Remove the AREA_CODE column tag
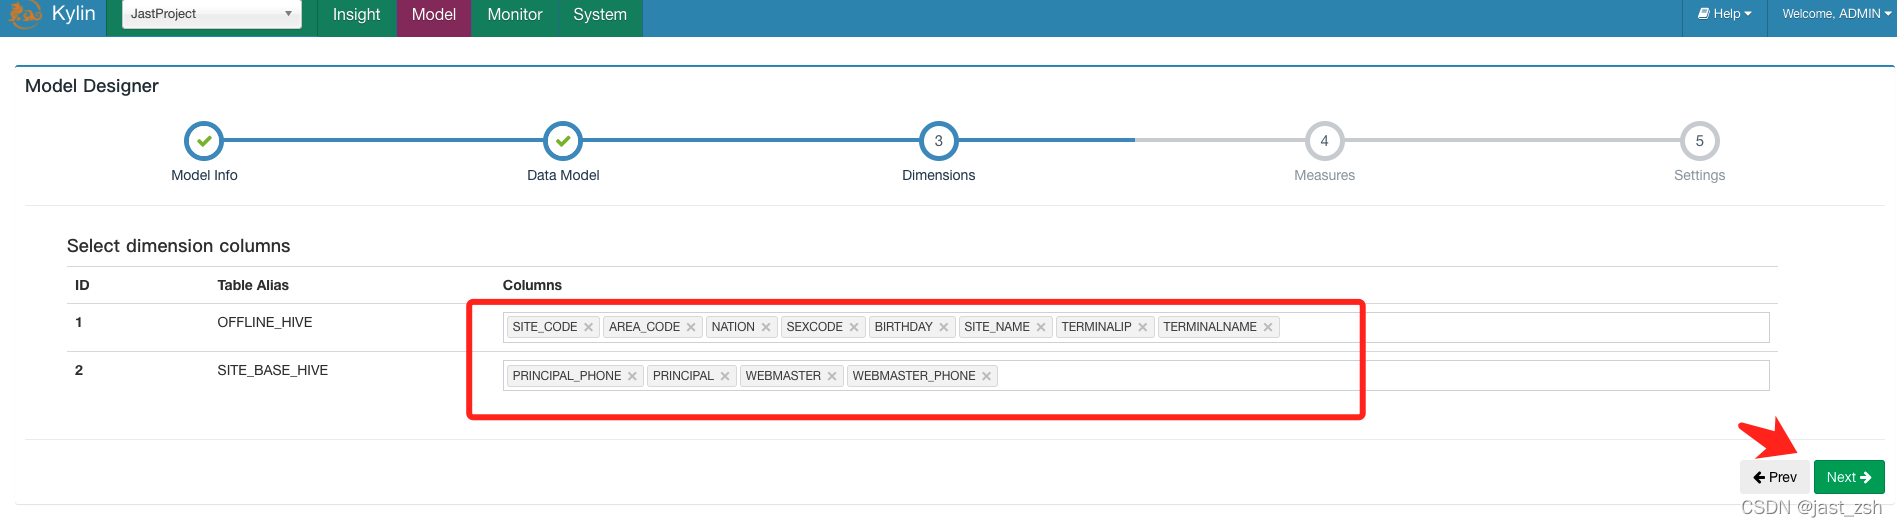The image size is (1897, 527). click(691, 327)
